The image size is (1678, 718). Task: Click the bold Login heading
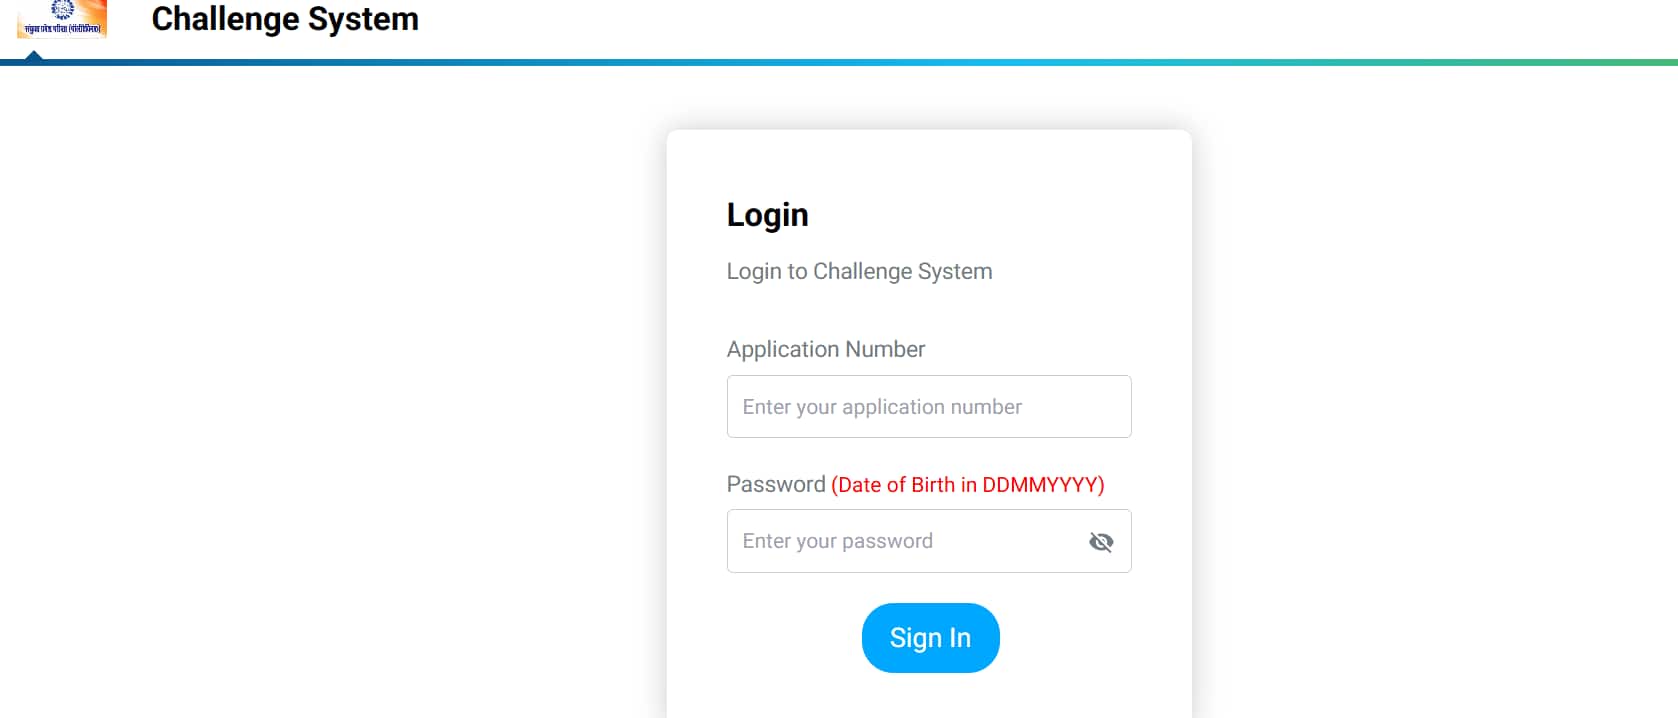[x=767, y=215]
